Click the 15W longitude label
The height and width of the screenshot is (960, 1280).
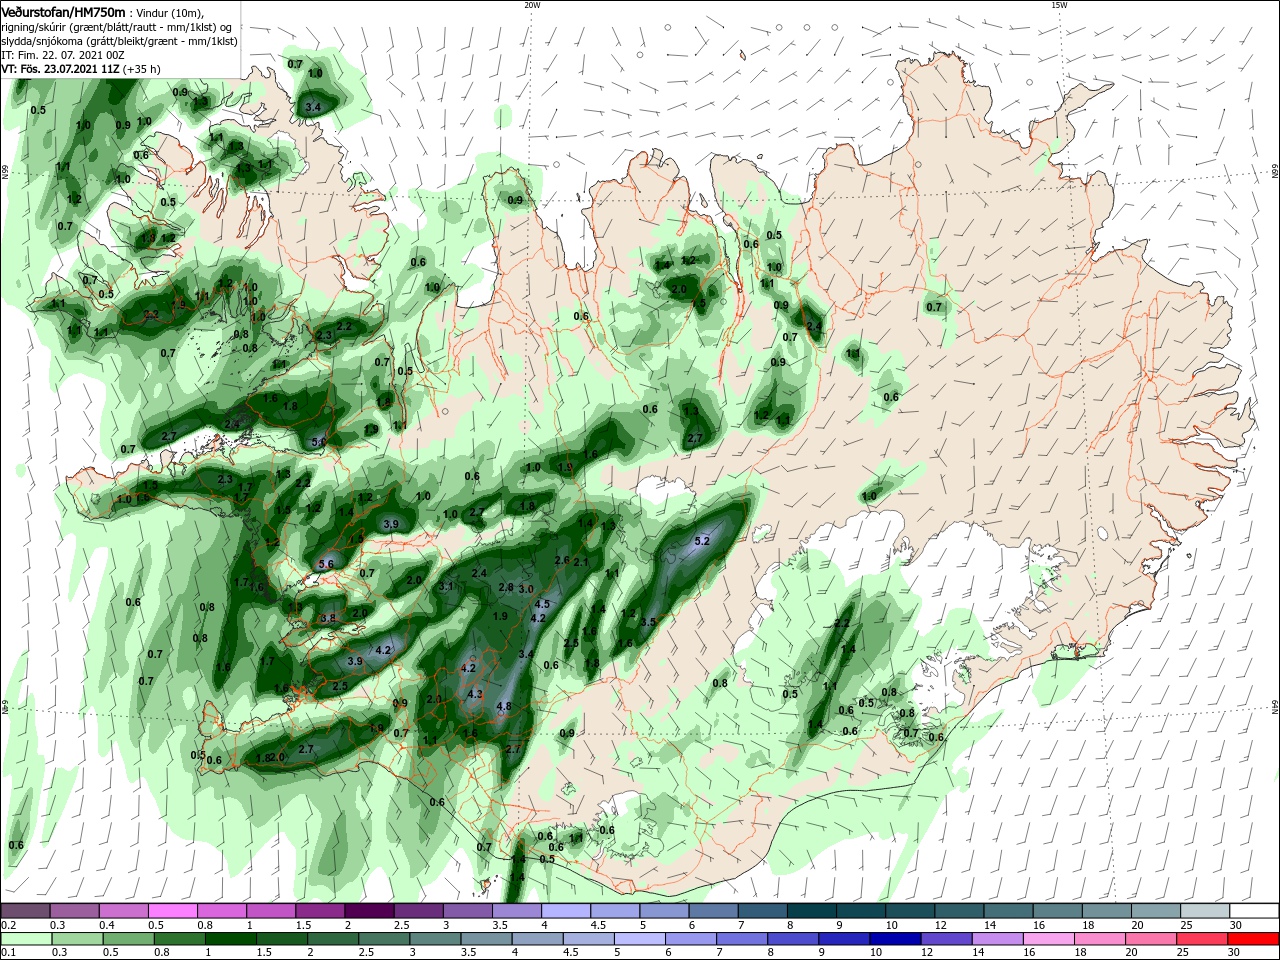pos(1059,5)
